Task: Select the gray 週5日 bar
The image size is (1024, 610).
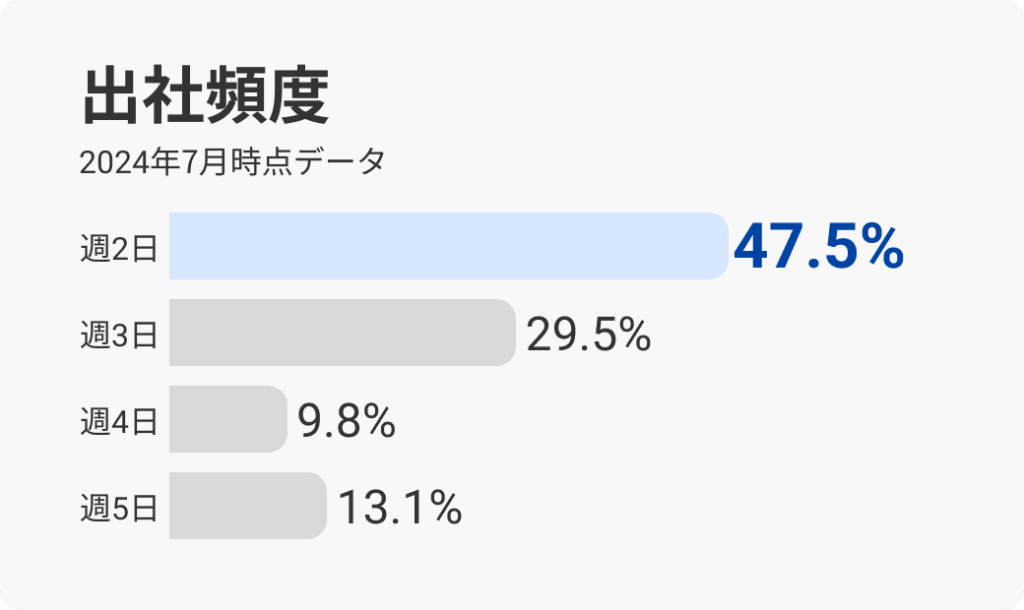Action: [248, 506]
